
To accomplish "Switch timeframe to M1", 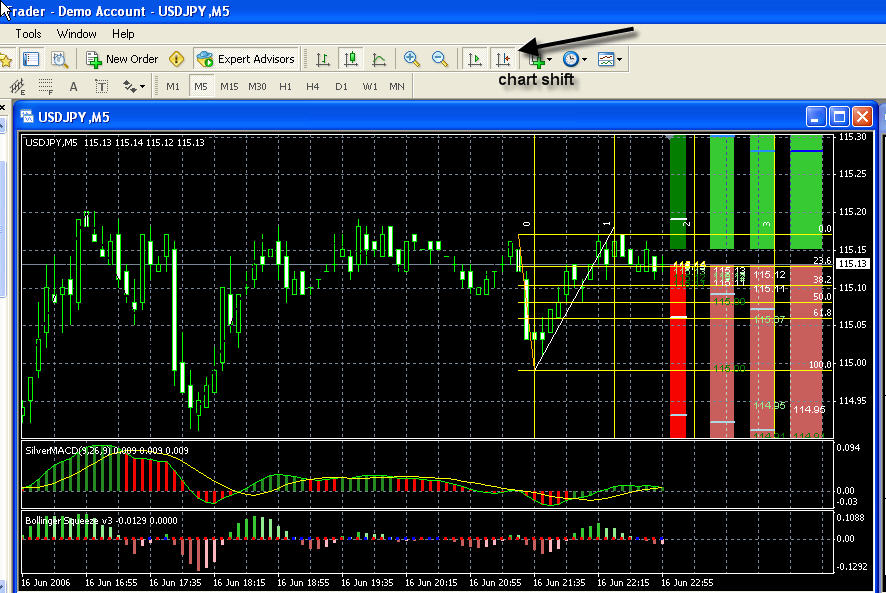I will [x=173, y=86].
